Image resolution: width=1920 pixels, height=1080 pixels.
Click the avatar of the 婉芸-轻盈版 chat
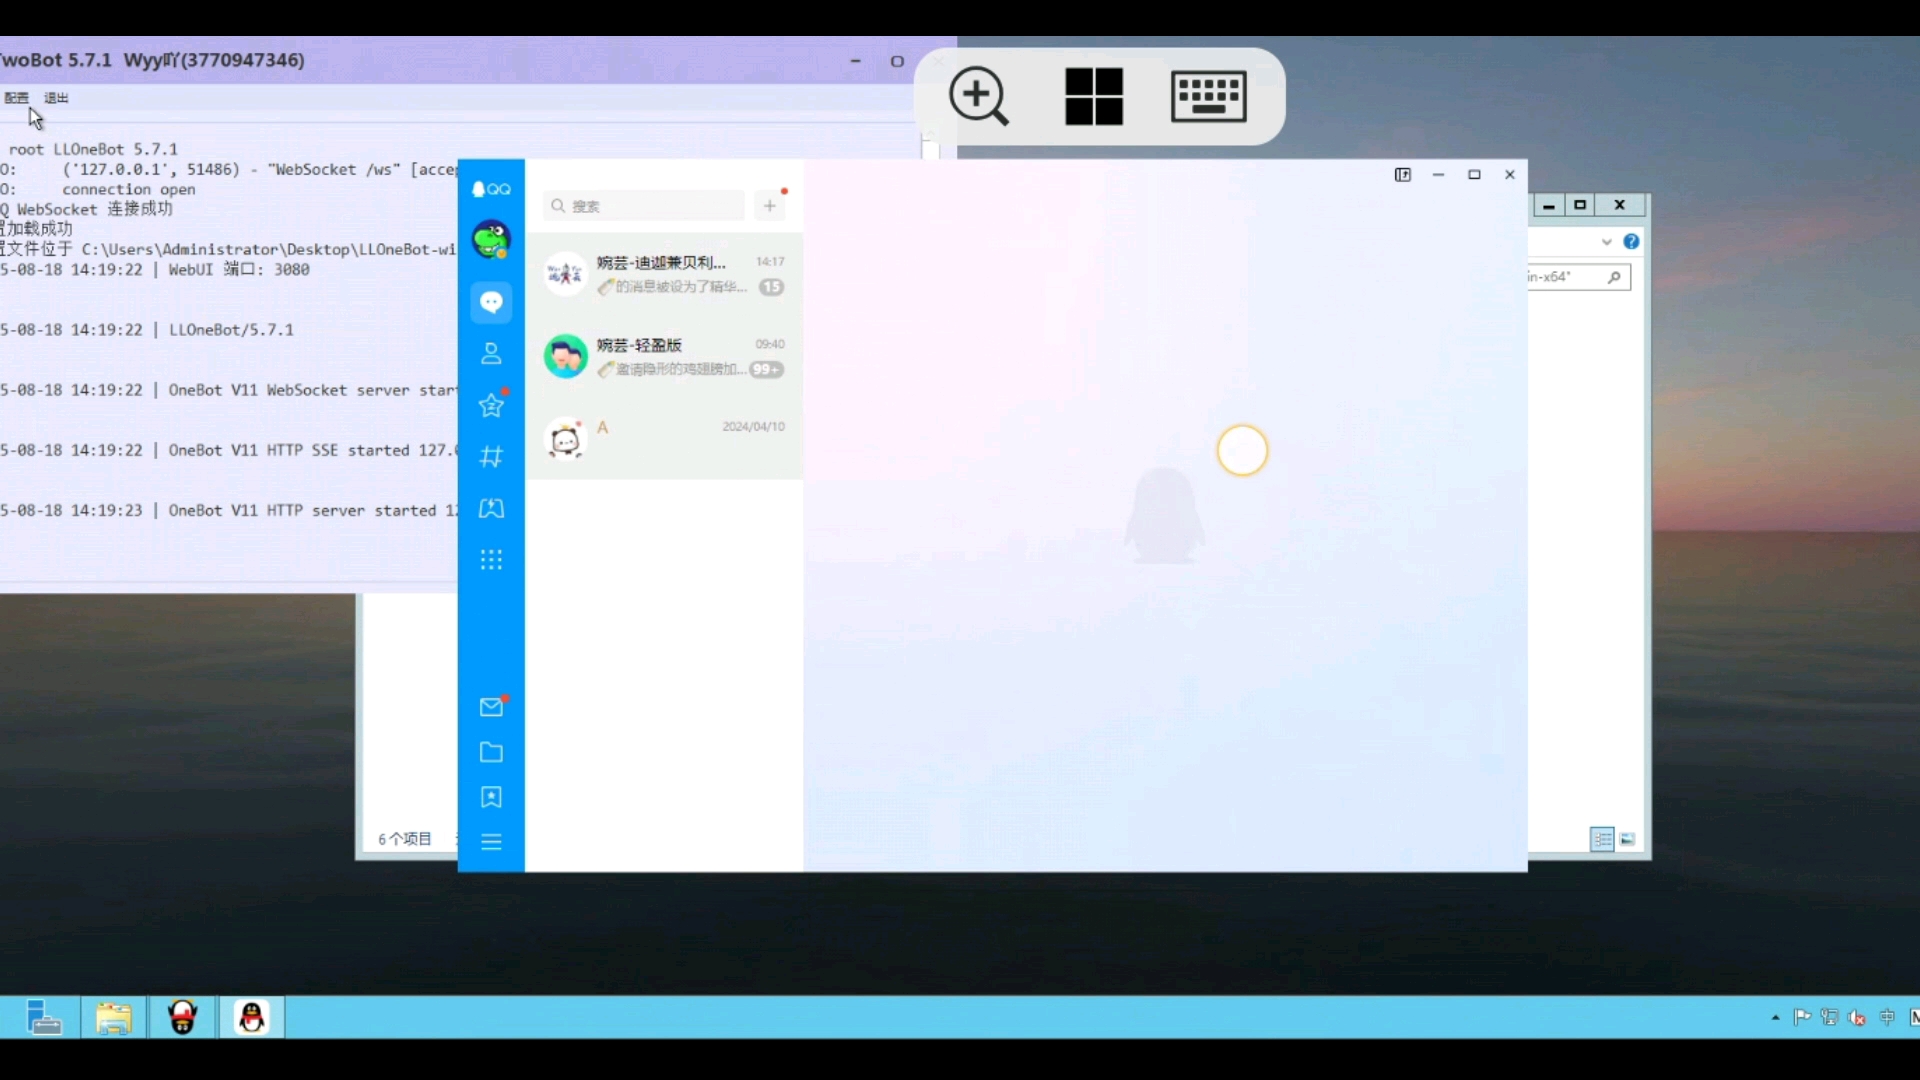566,357
